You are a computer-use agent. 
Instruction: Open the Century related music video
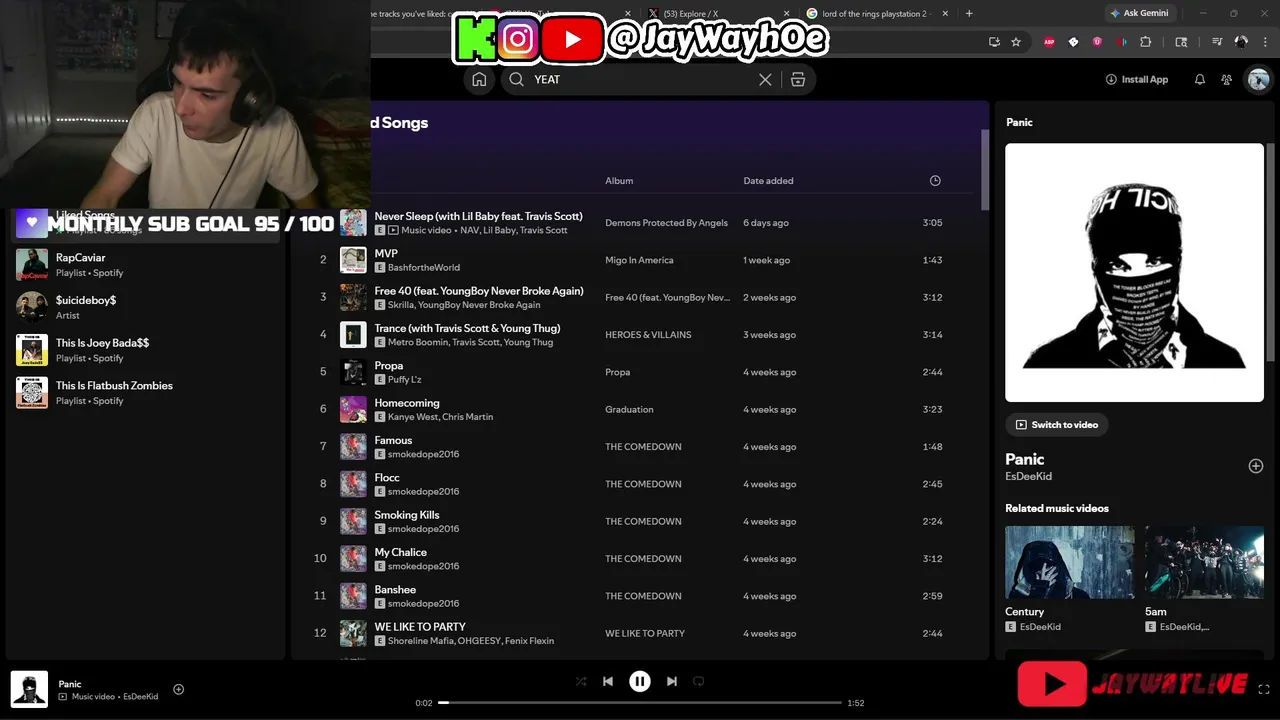click(1070, 563)
